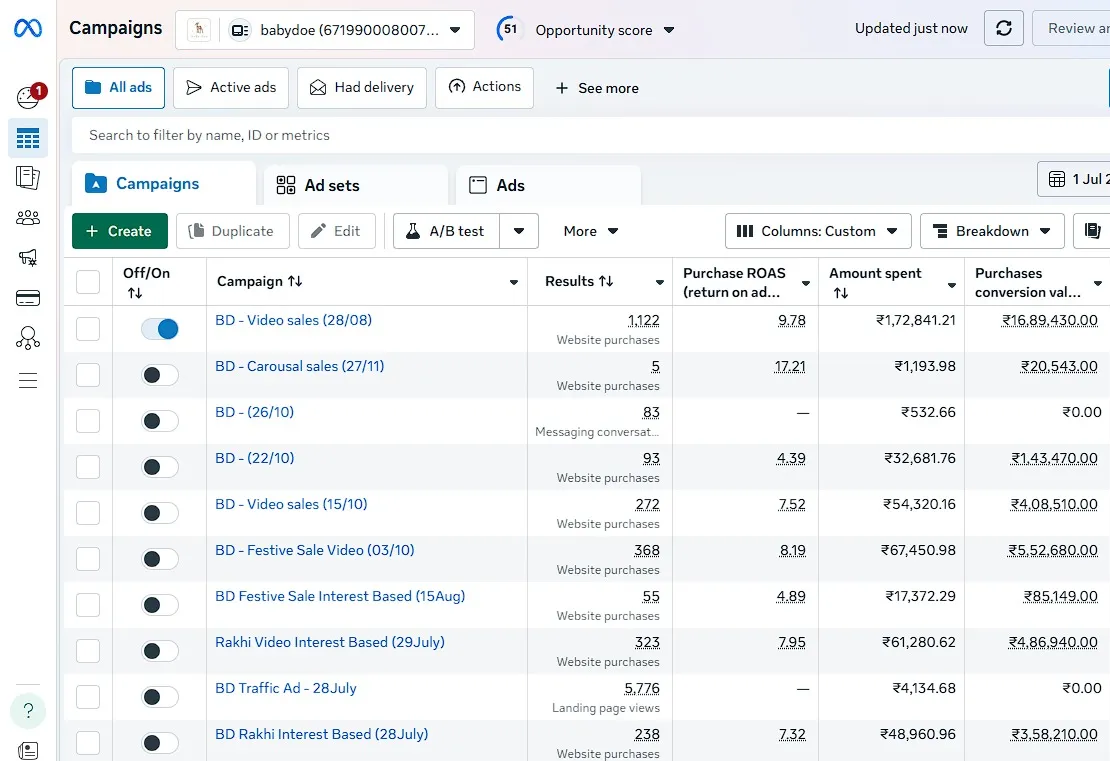Click the 1,122 results value
This screenshot has height=761, width=1110.
643,321
